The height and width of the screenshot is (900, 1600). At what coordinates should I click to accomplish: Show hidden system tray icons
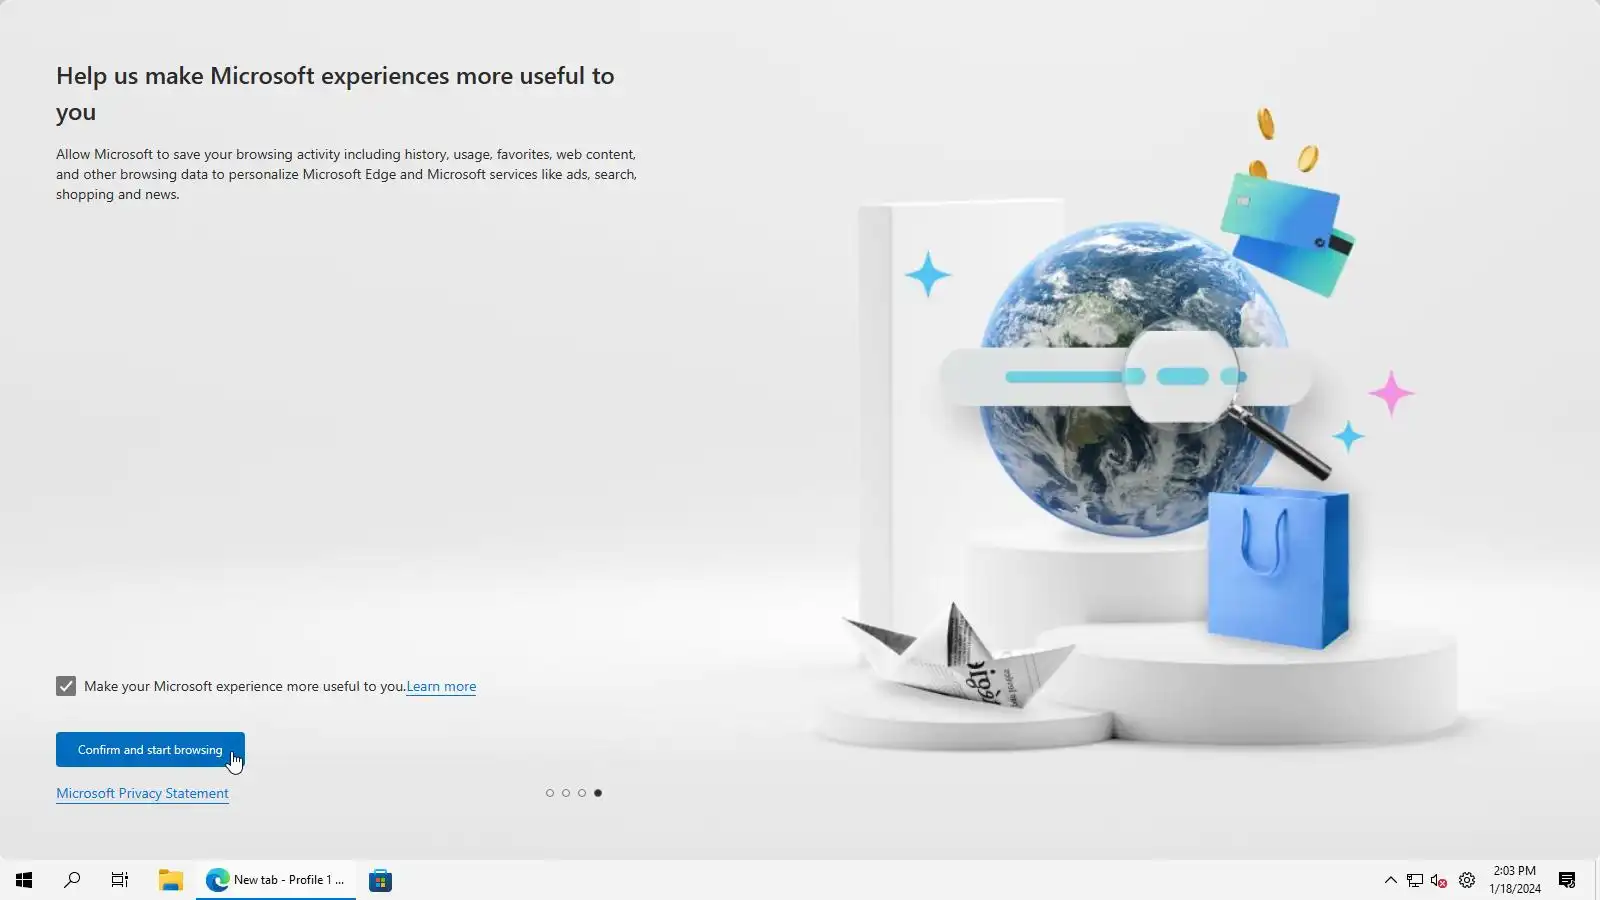pos(1390,880)
